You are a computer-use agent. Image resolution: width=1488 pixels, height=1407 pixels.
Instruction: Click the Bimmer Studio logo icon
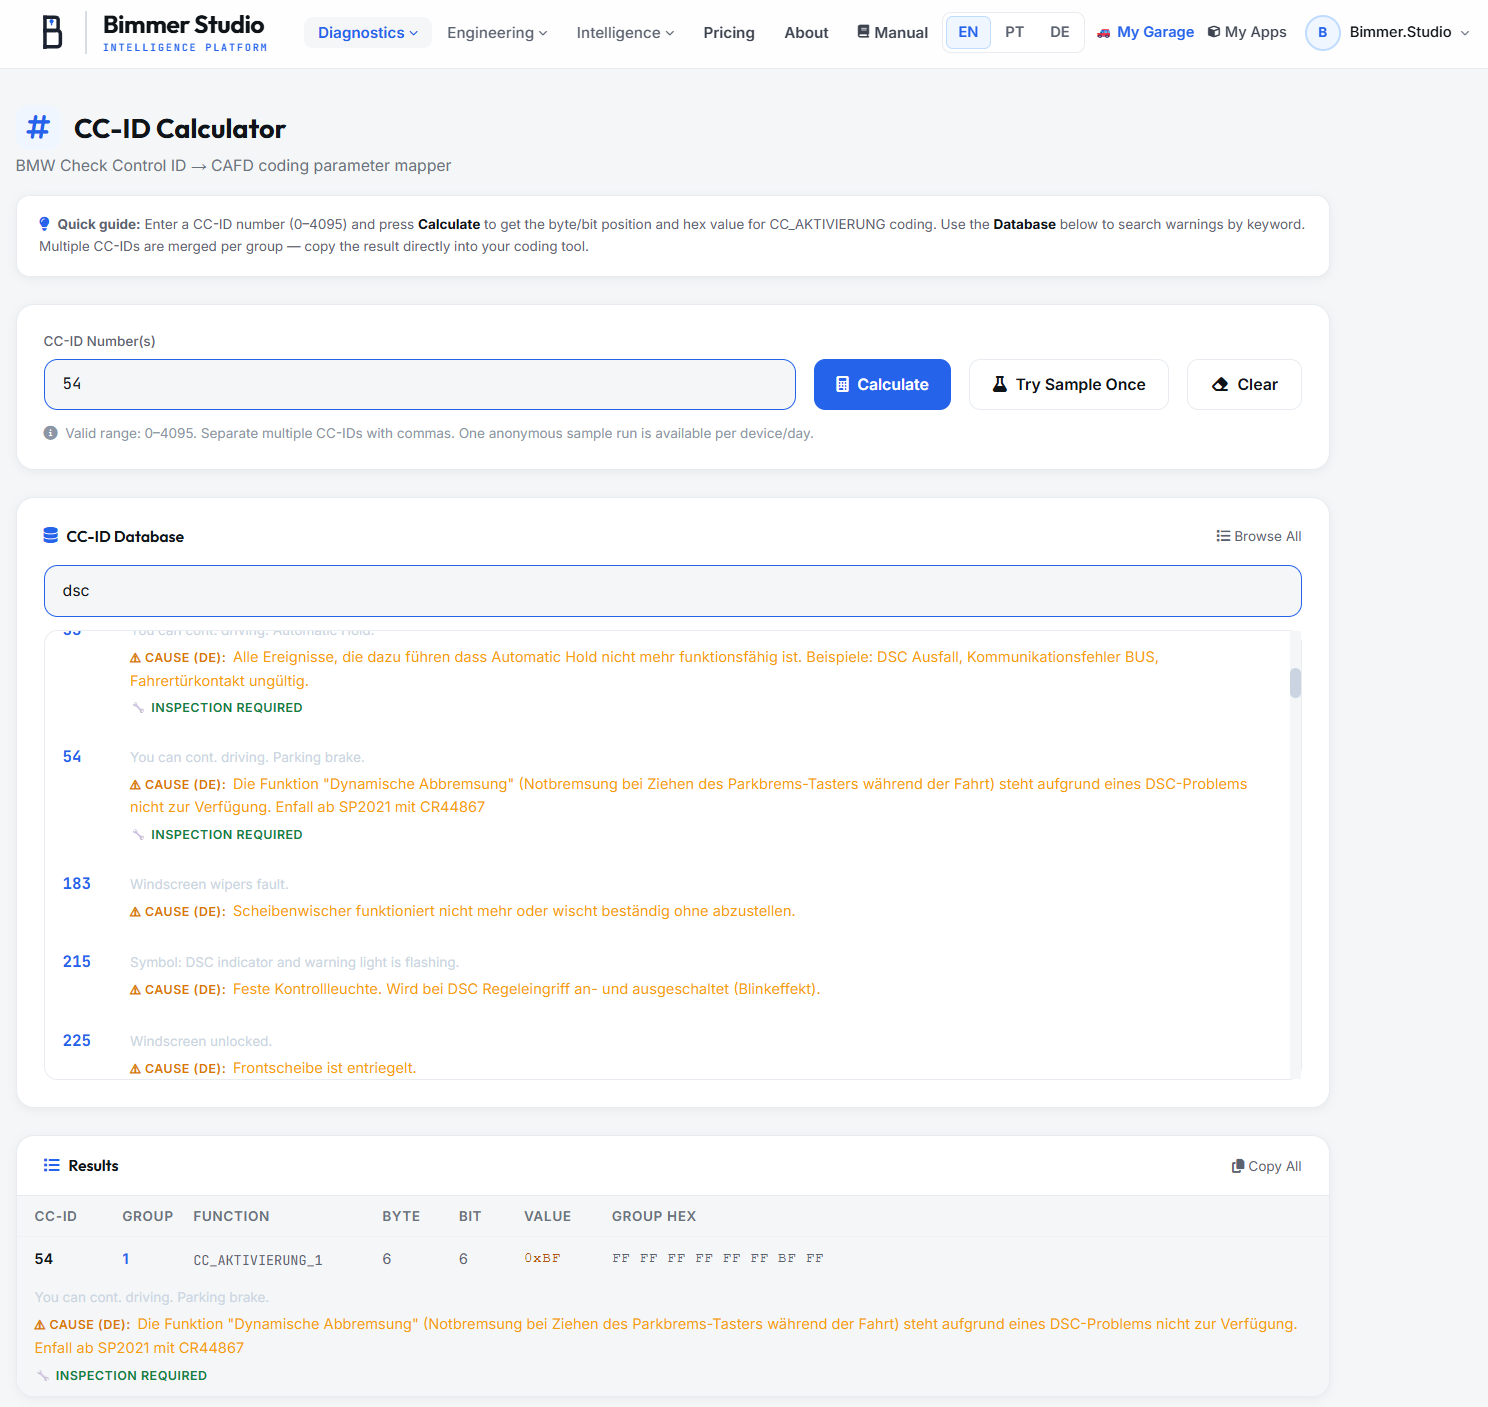(x=52, y=33)
